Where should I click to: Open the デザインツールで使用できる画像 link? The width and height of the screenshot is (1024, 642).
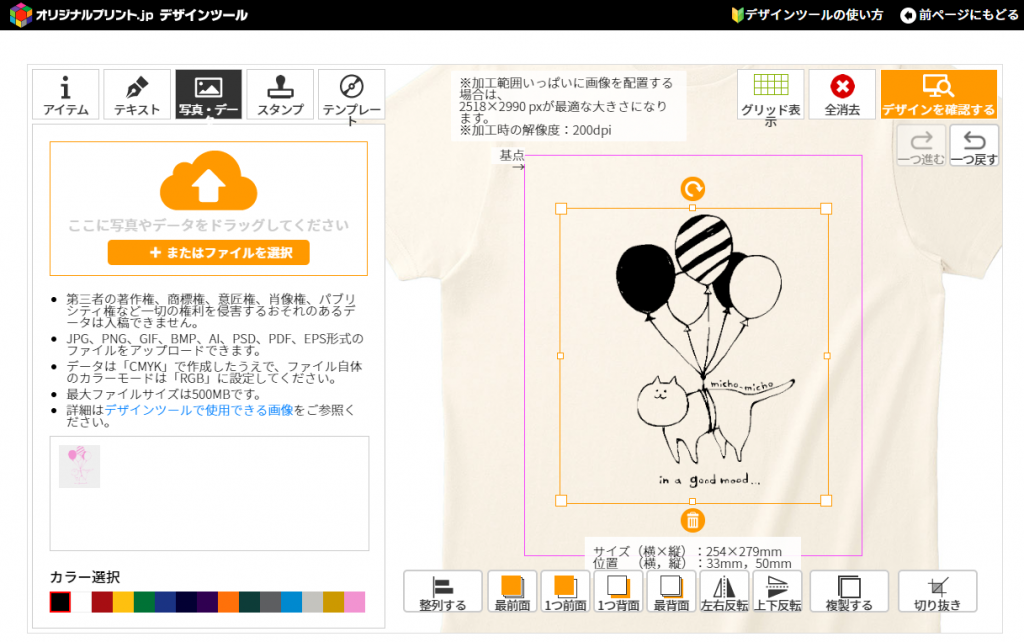click(199, 410)
